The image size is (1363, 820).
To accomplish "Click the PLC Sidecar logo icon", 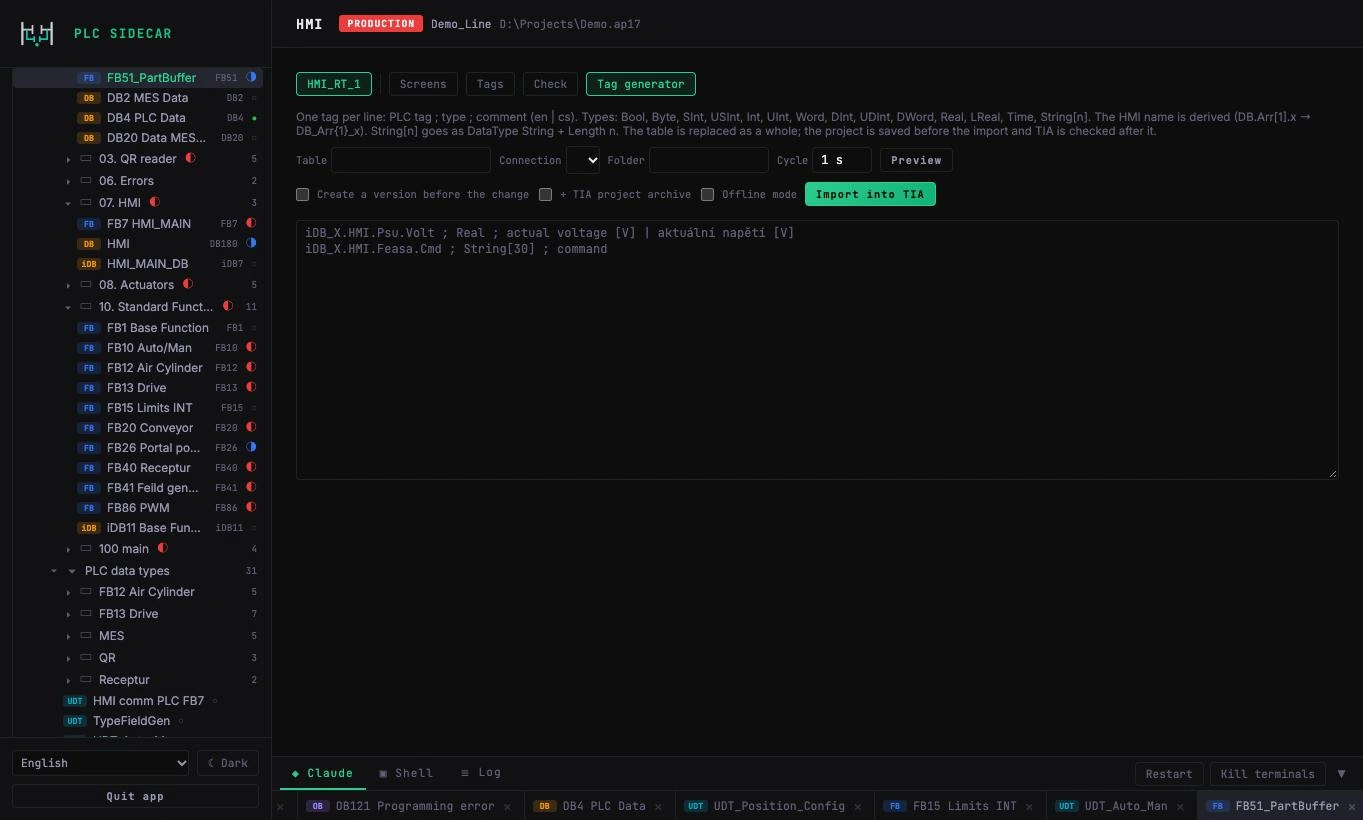I will coord(37,33).
